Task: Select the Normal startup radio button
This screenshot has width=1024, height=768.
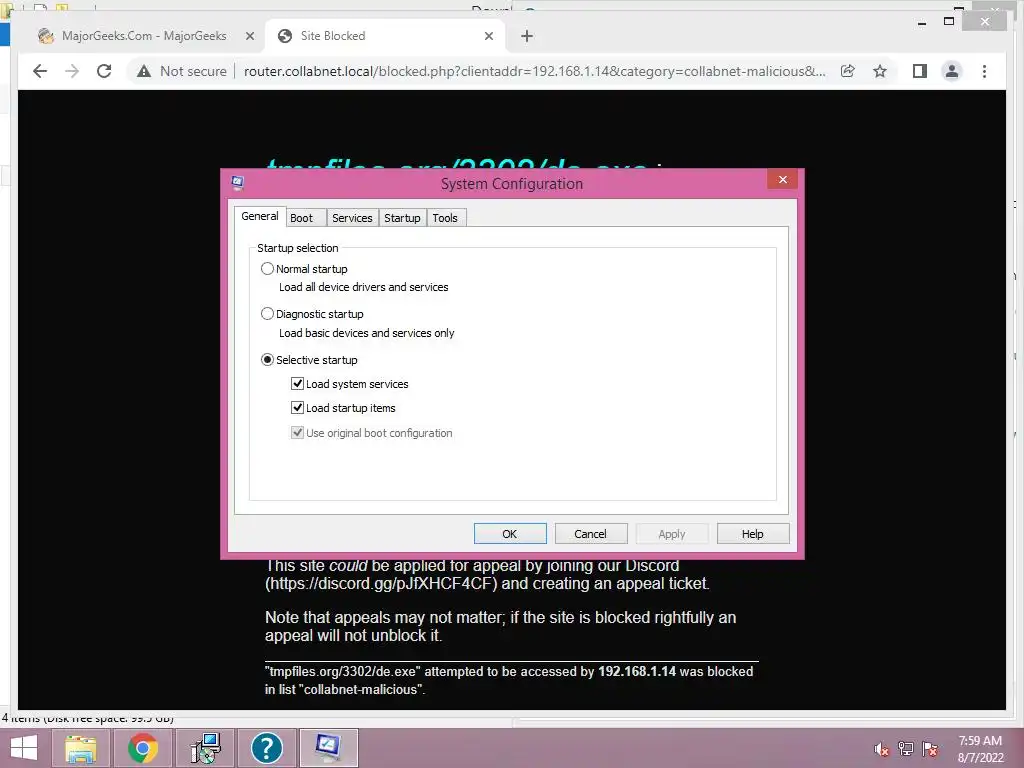Action: (267, 268)
